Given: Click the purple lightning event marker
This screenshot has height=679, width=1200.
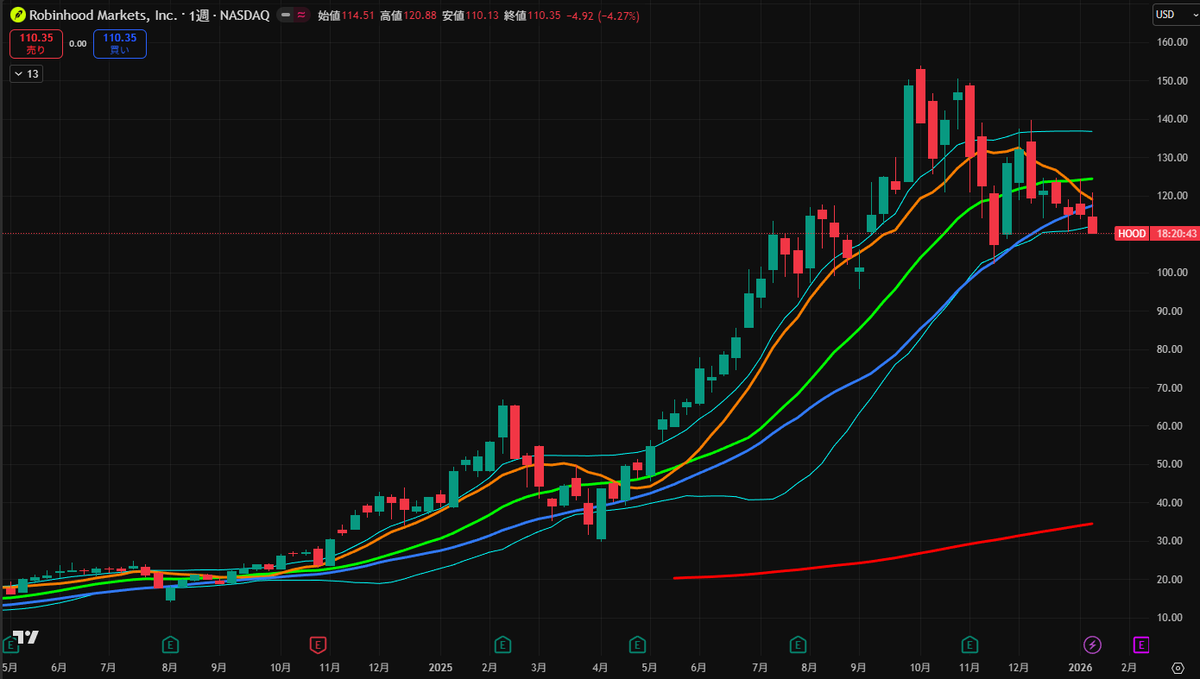Looking at the screenshot, I should [1093, 644].
